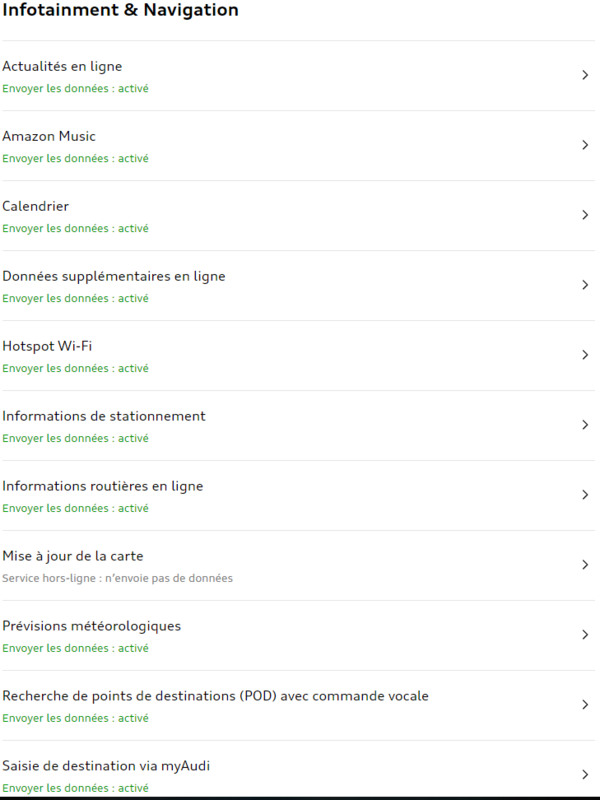The width and height of the screenshot is (600, 800).
Task: Click chevron for Saisie de destination via myAudi
Action: 585,775
